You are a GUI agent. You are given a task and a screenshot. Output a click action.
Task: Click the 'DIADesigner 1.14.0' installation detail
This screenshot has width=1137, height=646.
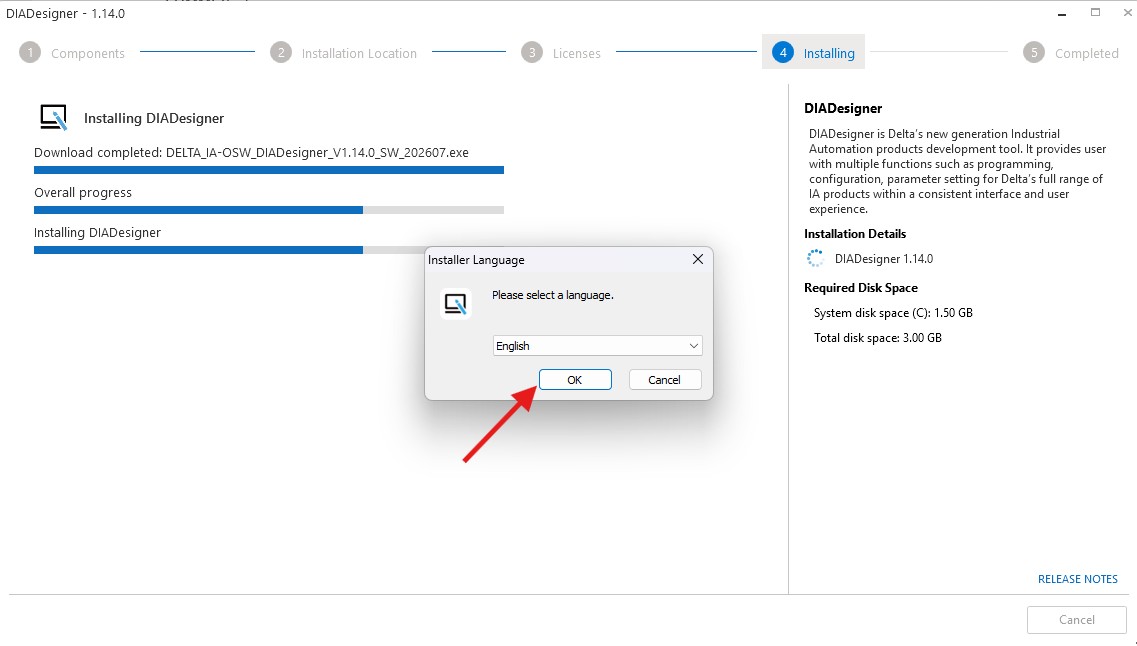pyautogui.click(x=884, y=259)
